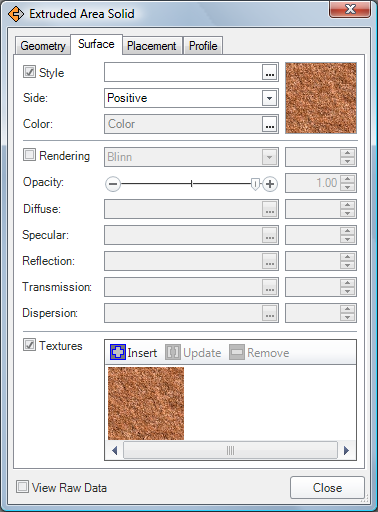
Task: Click the textures horizontal scrollbar thumb
Action: 230,451
